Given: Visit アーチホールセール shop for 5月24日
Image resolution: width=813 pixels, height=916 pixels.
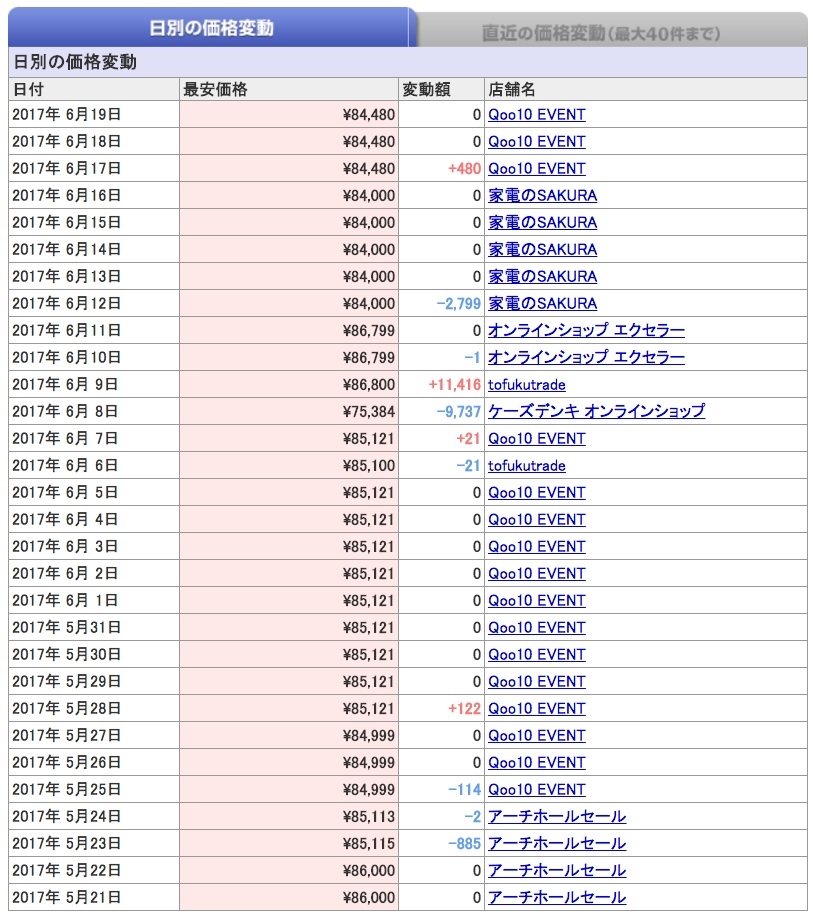Looking at the screenshot, I should 557,817.
